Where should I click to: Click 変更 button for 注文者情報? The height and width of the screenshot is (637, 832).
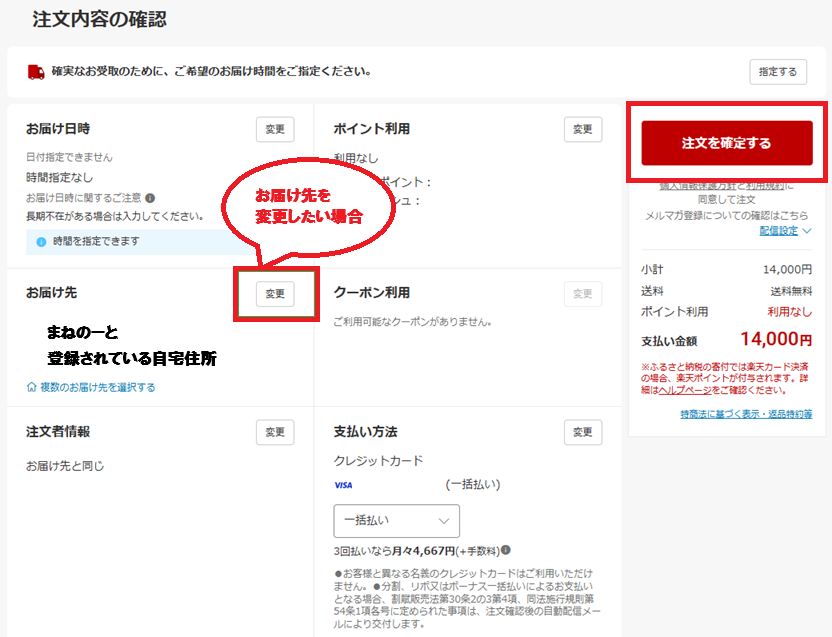tap(275, 432)
